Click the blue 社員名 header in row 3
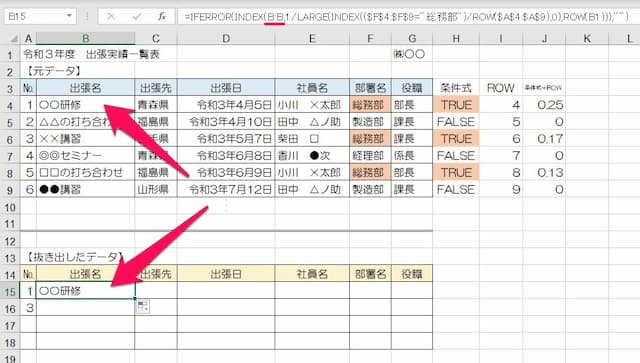 click(312, 88)
